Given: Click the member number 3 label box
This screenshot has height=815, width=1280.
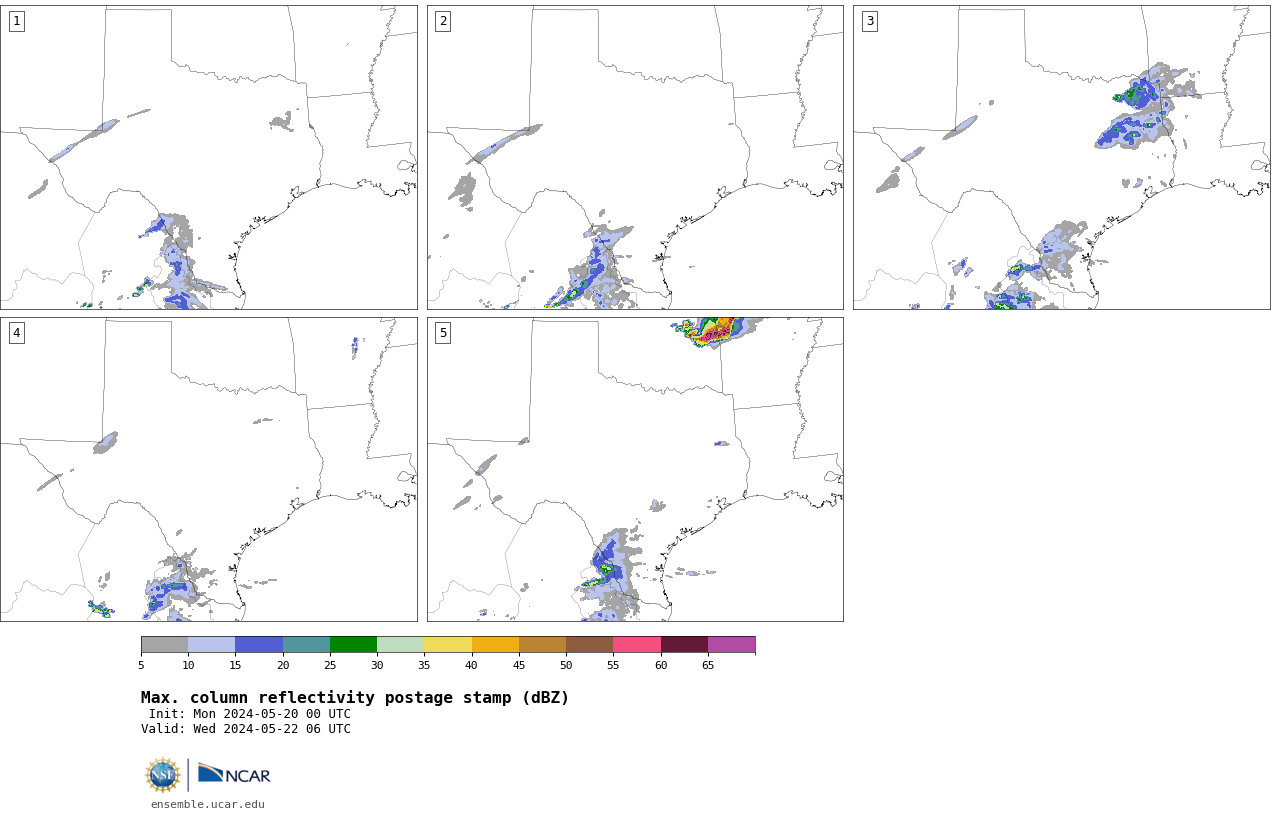Looking at the screenshot, I should point(869,21).
